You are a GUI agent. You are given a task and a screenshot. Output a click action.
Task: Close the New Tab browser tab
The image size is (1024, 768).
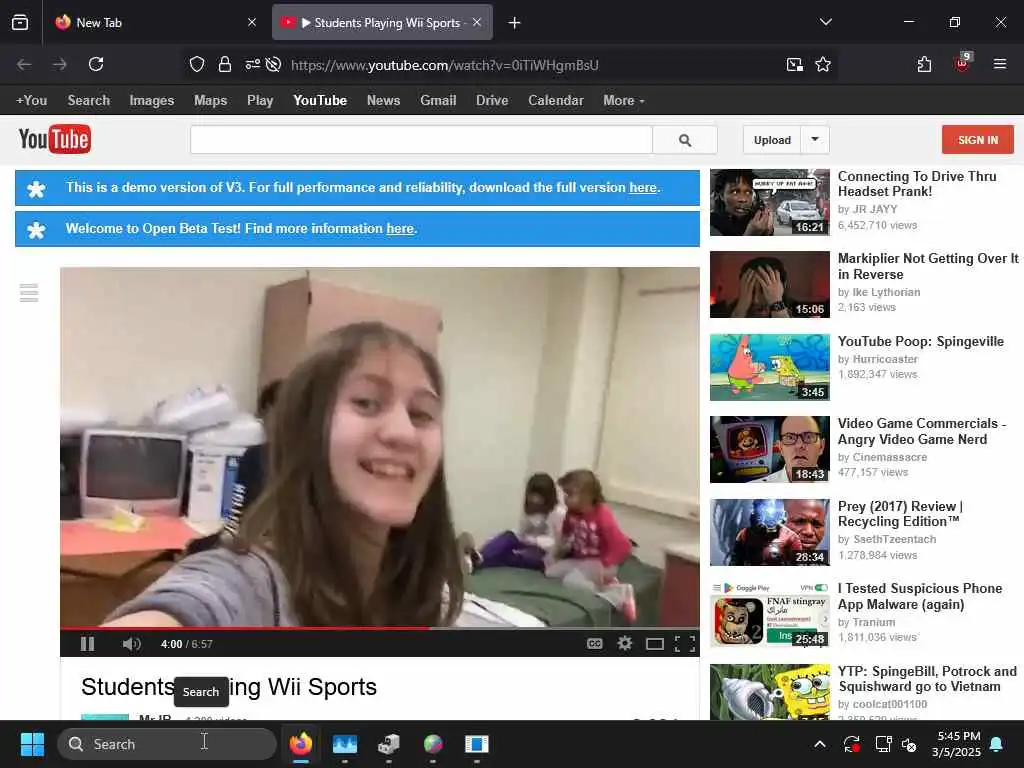pos(252,23)
